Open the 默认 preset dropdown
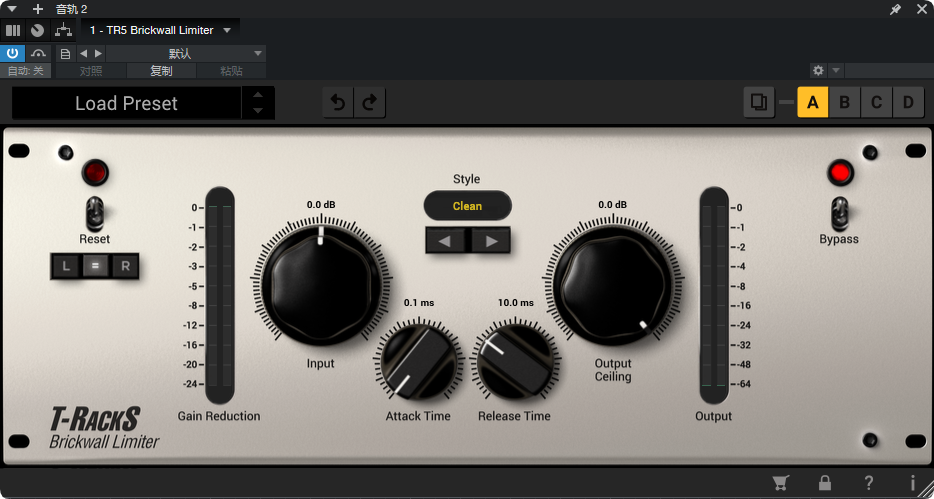This screenshot has height=499, width=934. point(186,54)
